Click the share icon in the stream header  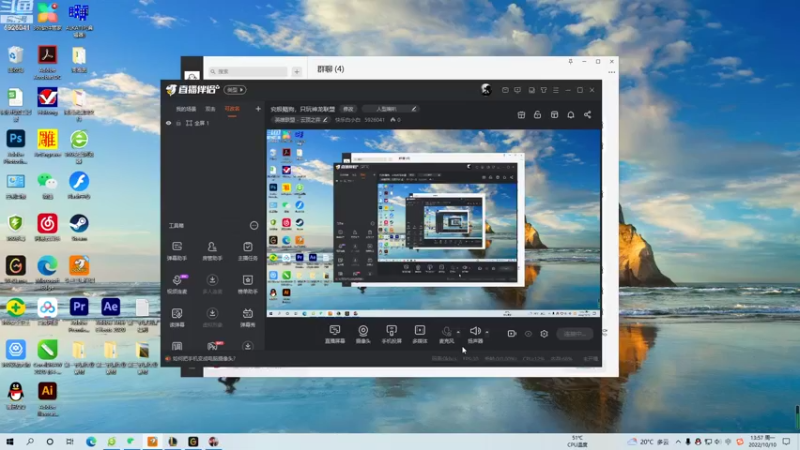pyautogui.click(x=587, y=115)
